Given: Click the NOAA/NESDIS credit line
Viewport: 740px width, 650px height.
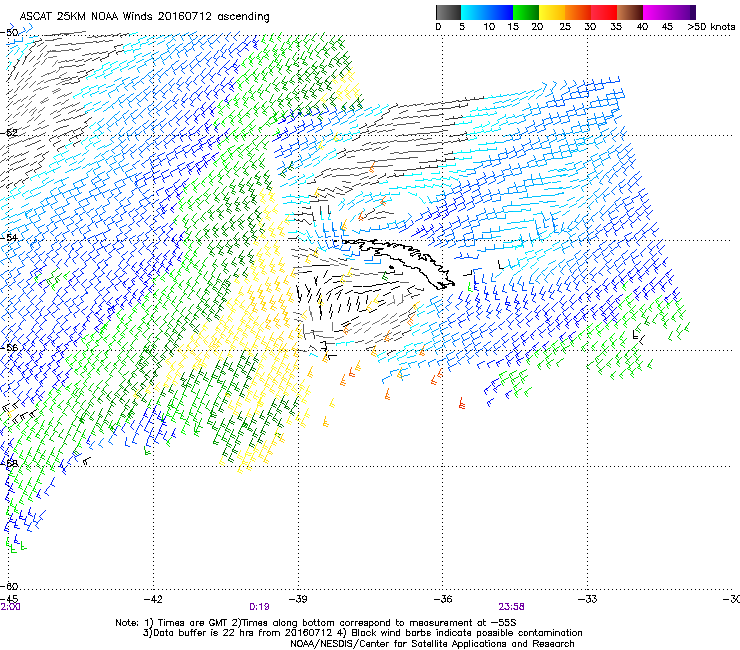Looking at the screenshot, I should 432,644.
